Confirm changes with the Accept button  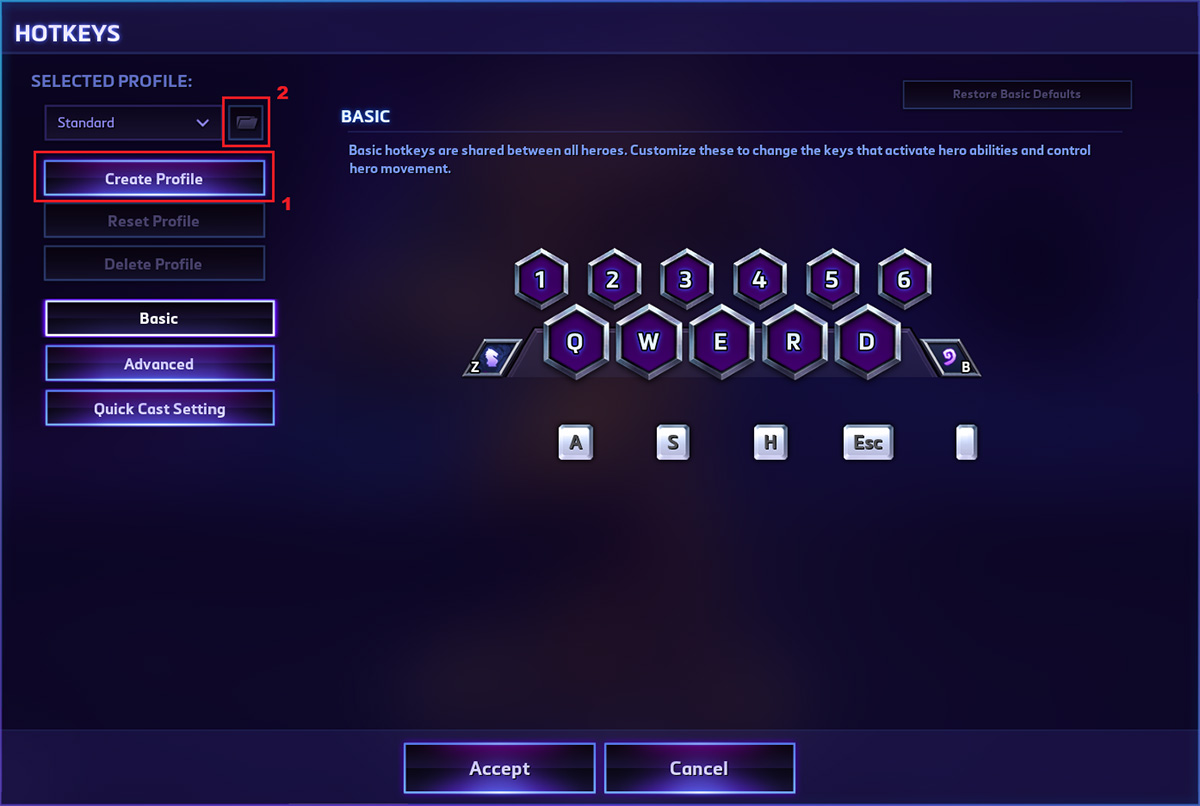tap(499, 768)
